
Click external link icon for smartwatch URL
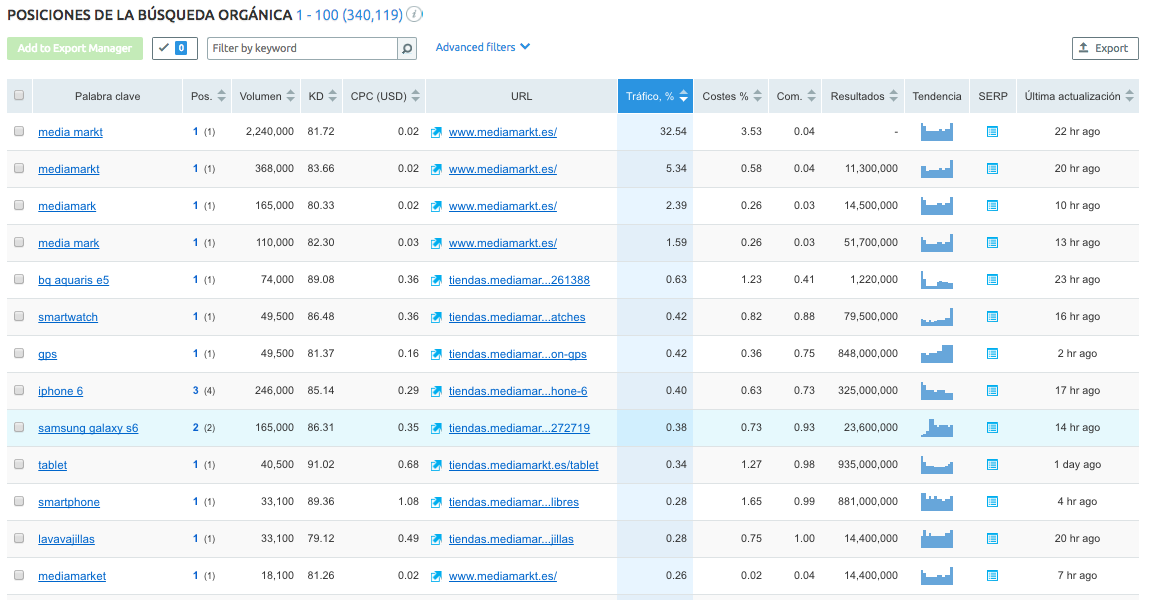tap(436, 317)
